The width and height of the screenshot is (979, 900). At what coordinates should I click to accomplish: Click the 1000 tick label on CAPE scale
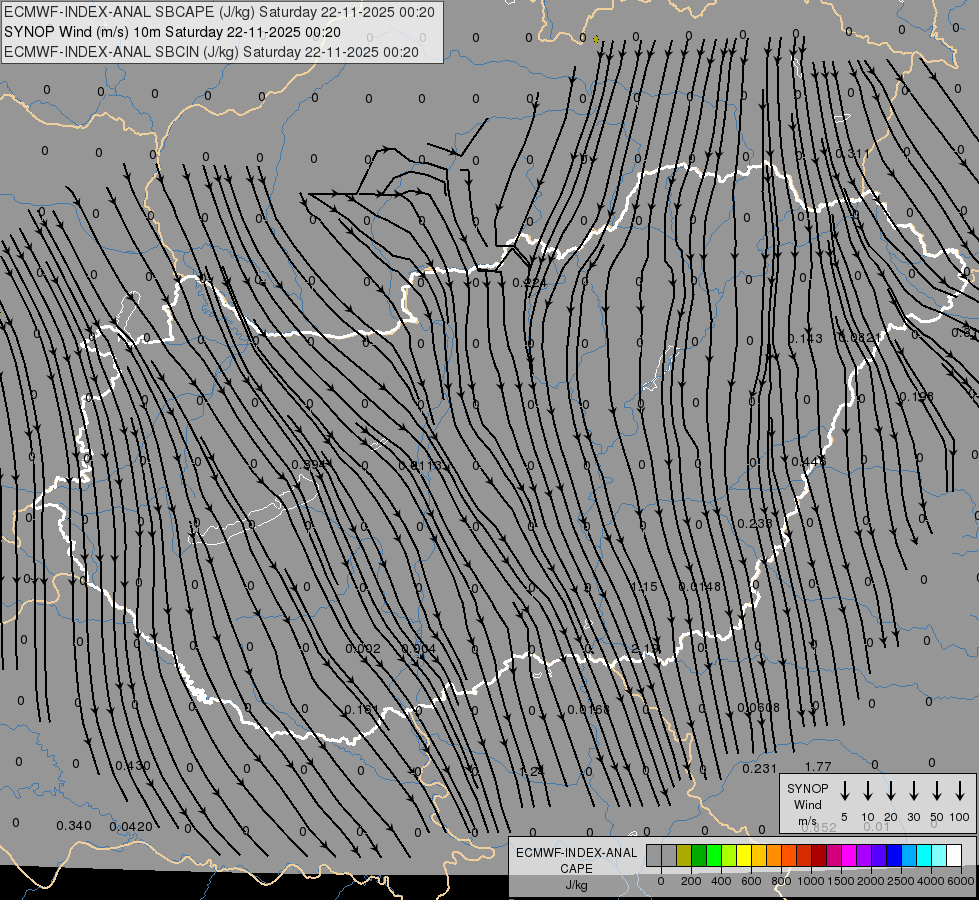click(x=810, y=881)
